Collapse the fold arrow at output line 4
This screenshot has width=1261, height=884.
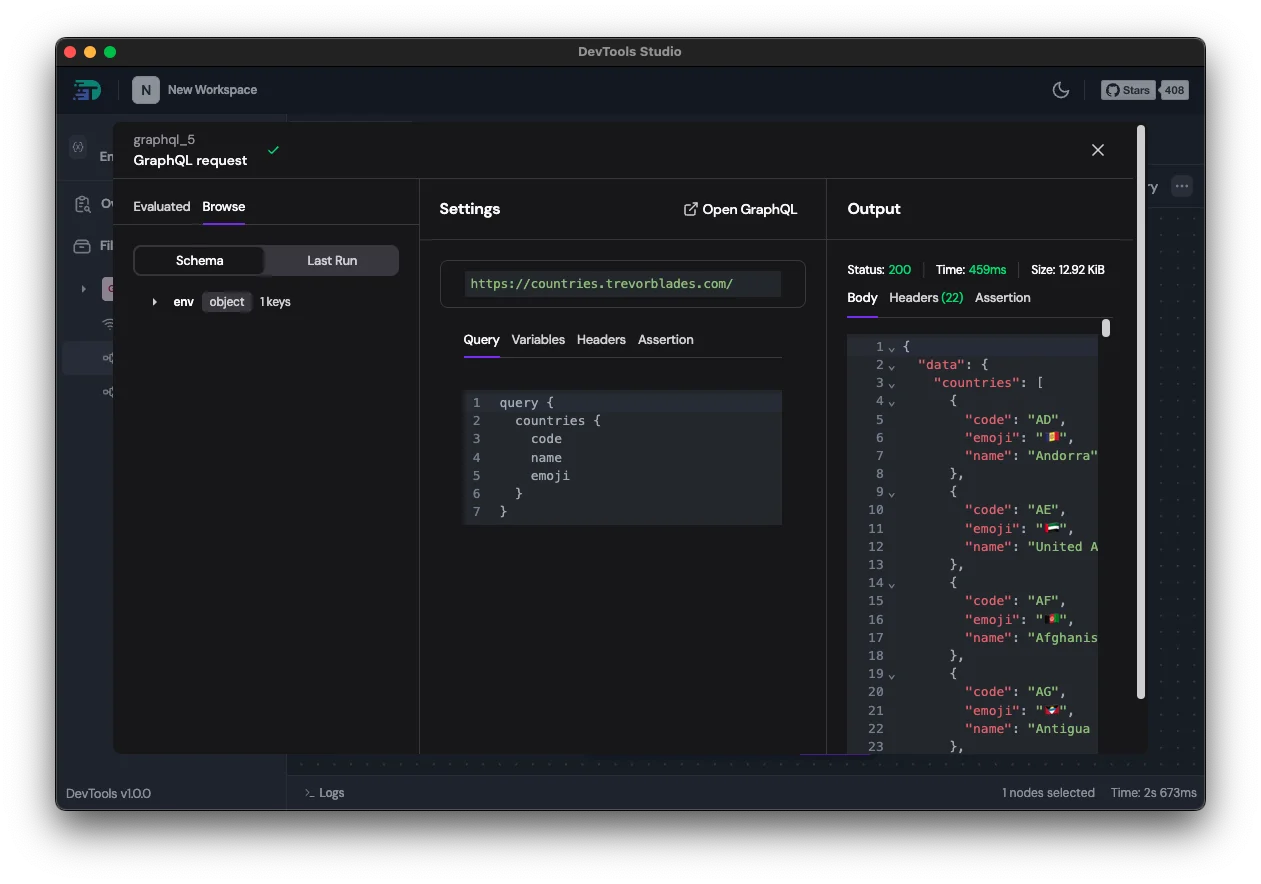click(x=892, y=402)
